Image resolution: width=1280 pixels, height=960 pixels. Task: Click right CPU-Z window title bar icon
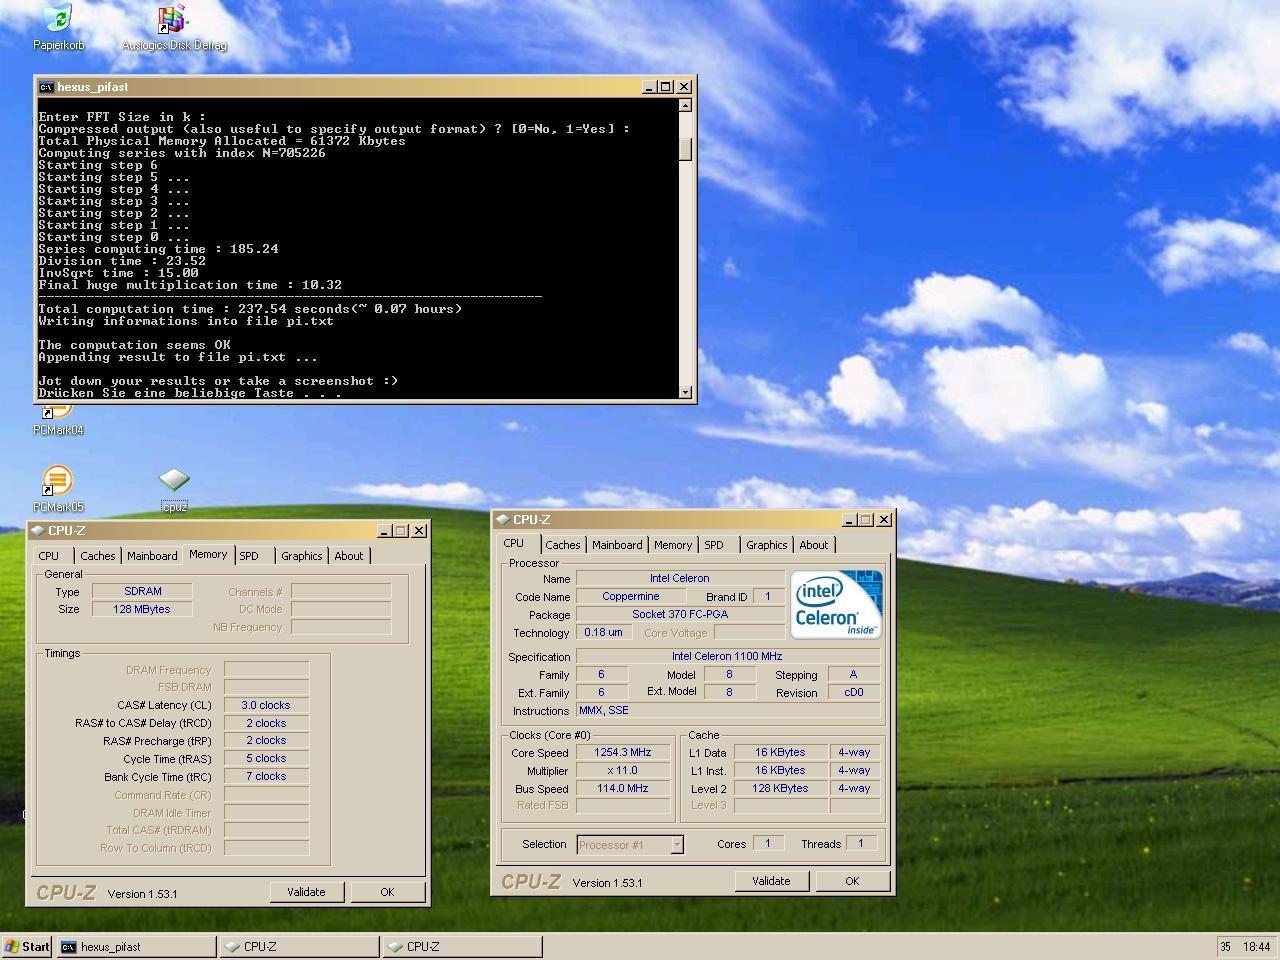pyautogui.click(x=503, y=520)
